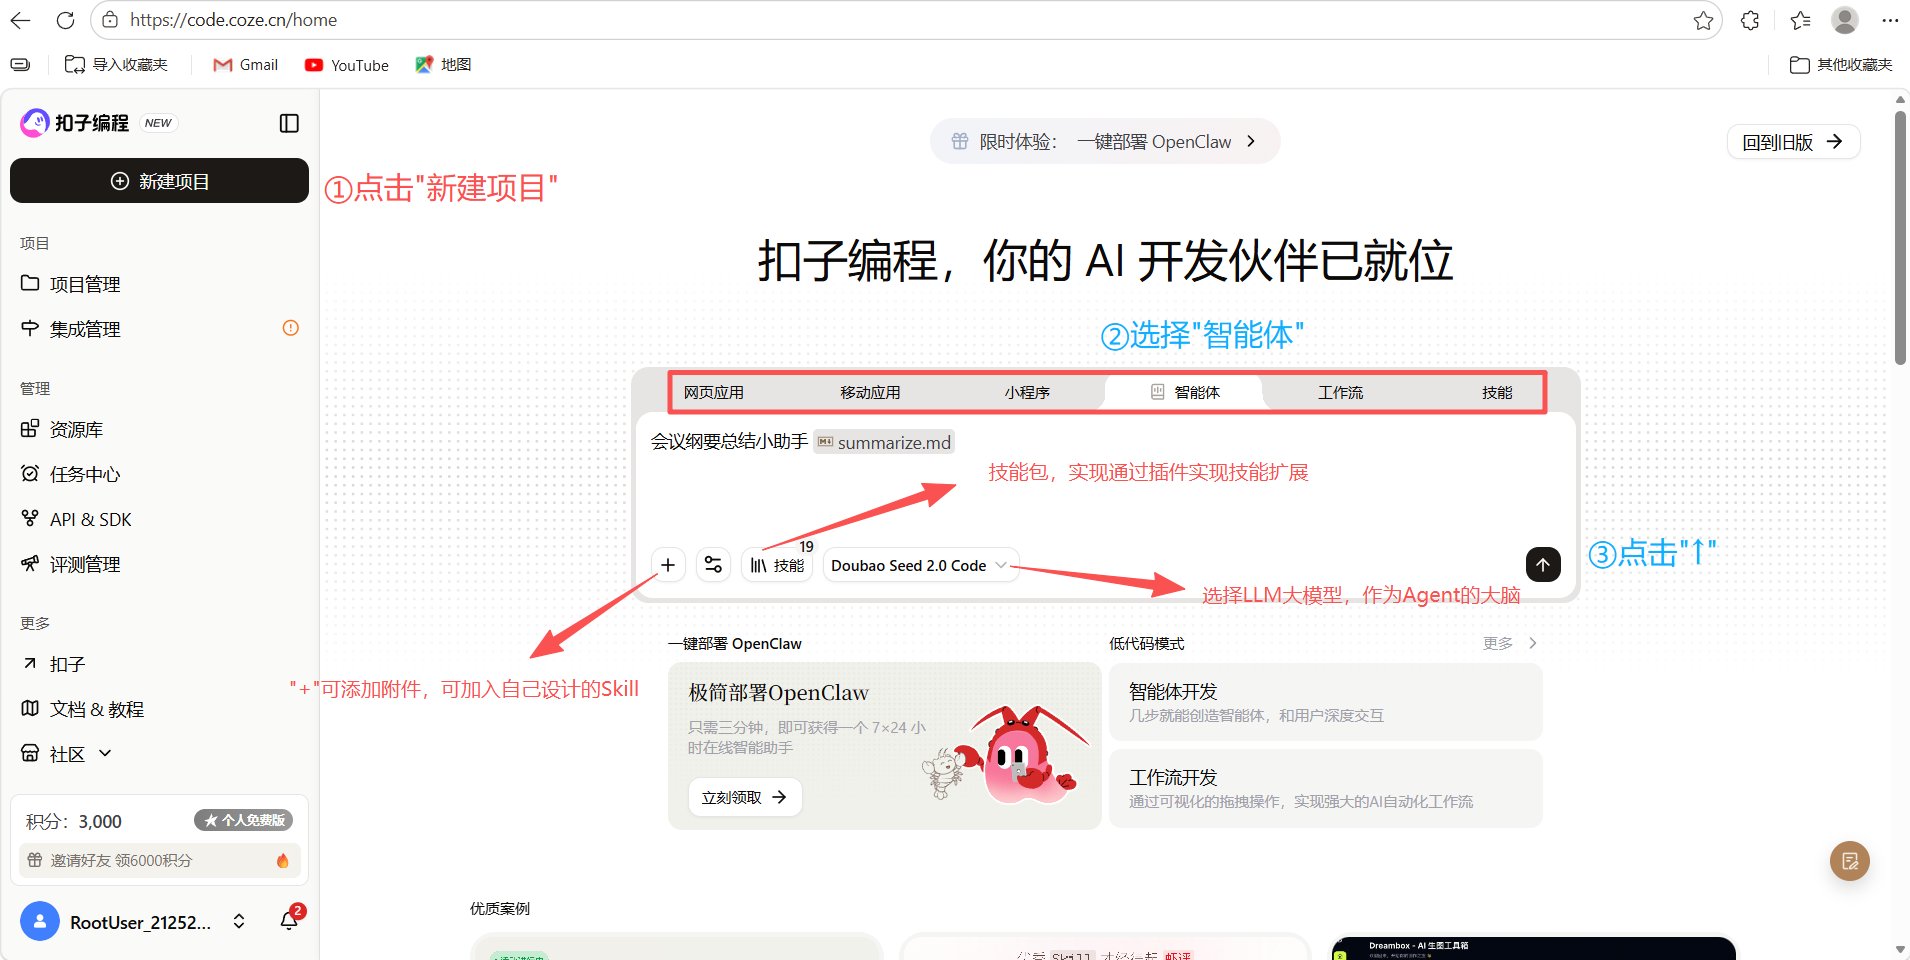Open Doubao Seed 2.0 Code model dropdown
1910x960 pixels.
tap(920, 565)
